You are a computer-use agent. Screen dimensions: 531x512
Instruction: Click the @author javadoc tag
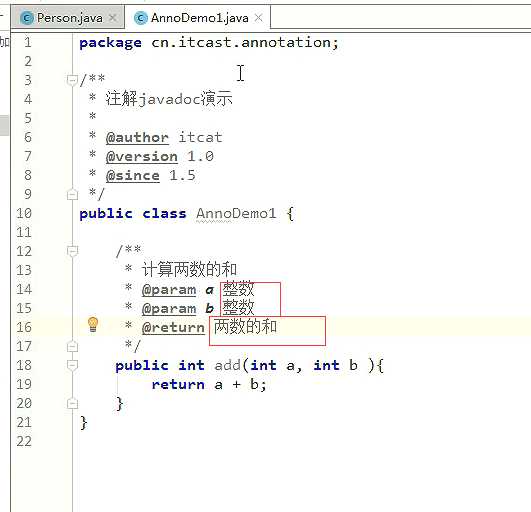tap(137, 138)
